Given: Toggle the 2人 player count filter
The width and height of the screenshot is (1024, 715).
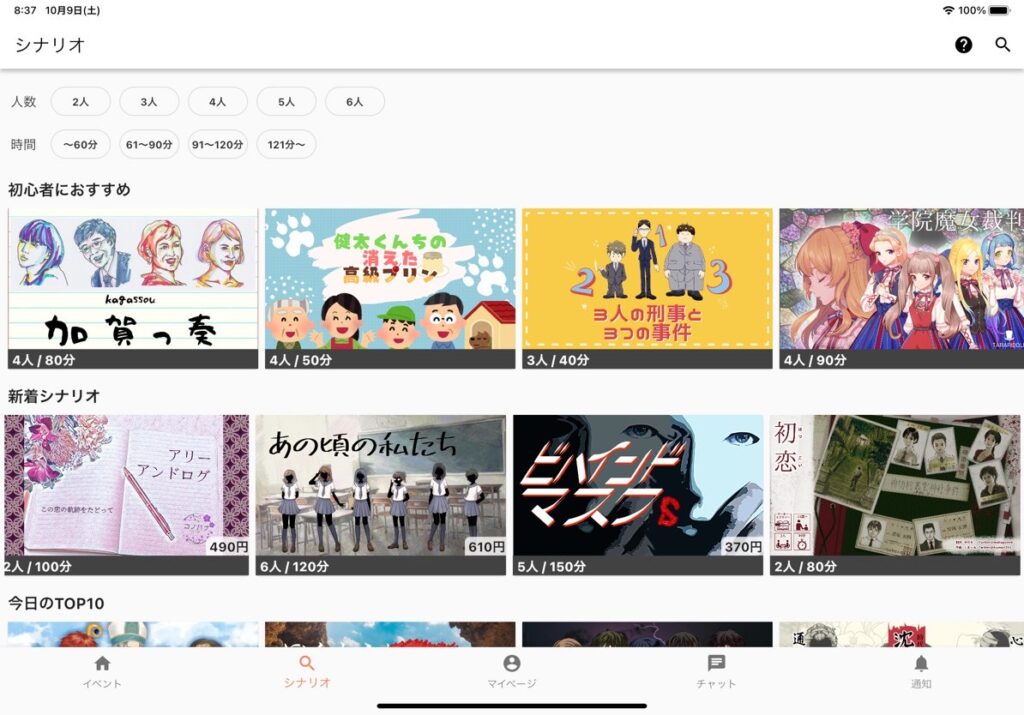Looking at the screenshot, I should point(81,102).
